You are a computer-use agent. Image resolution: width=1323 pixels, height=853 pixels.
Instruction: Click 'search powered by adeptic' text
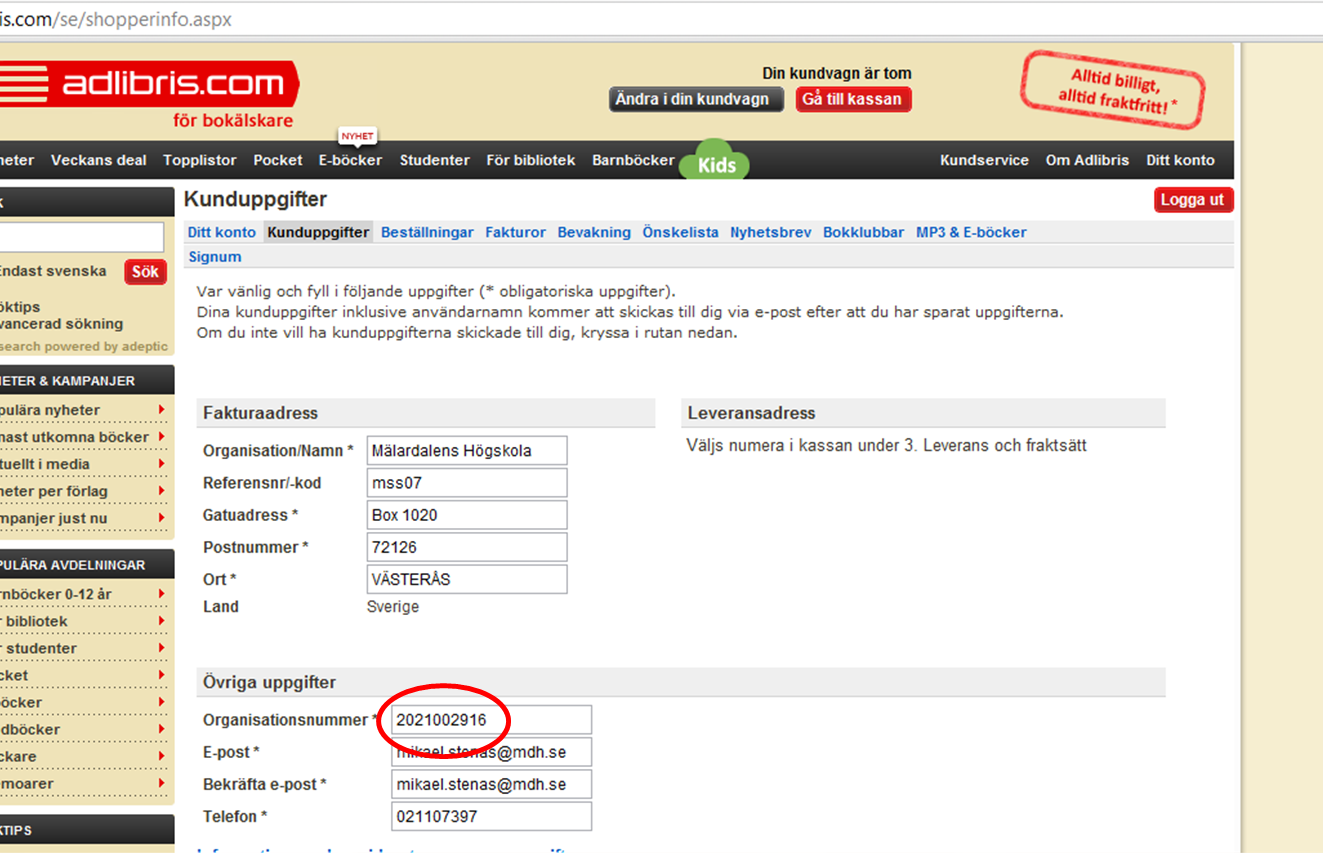click(84, 346)
